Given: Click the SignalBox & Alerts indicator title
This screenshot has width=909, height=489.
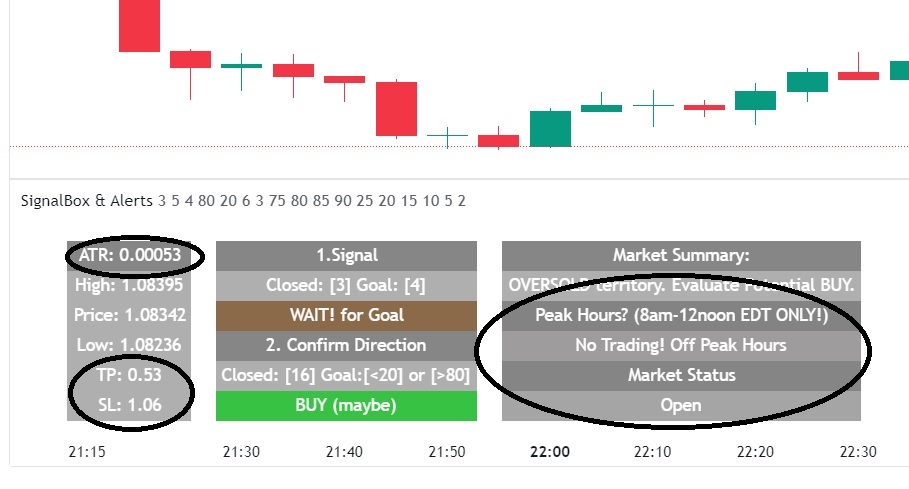Looking at the screenshot, I should [x=87, y=201].
